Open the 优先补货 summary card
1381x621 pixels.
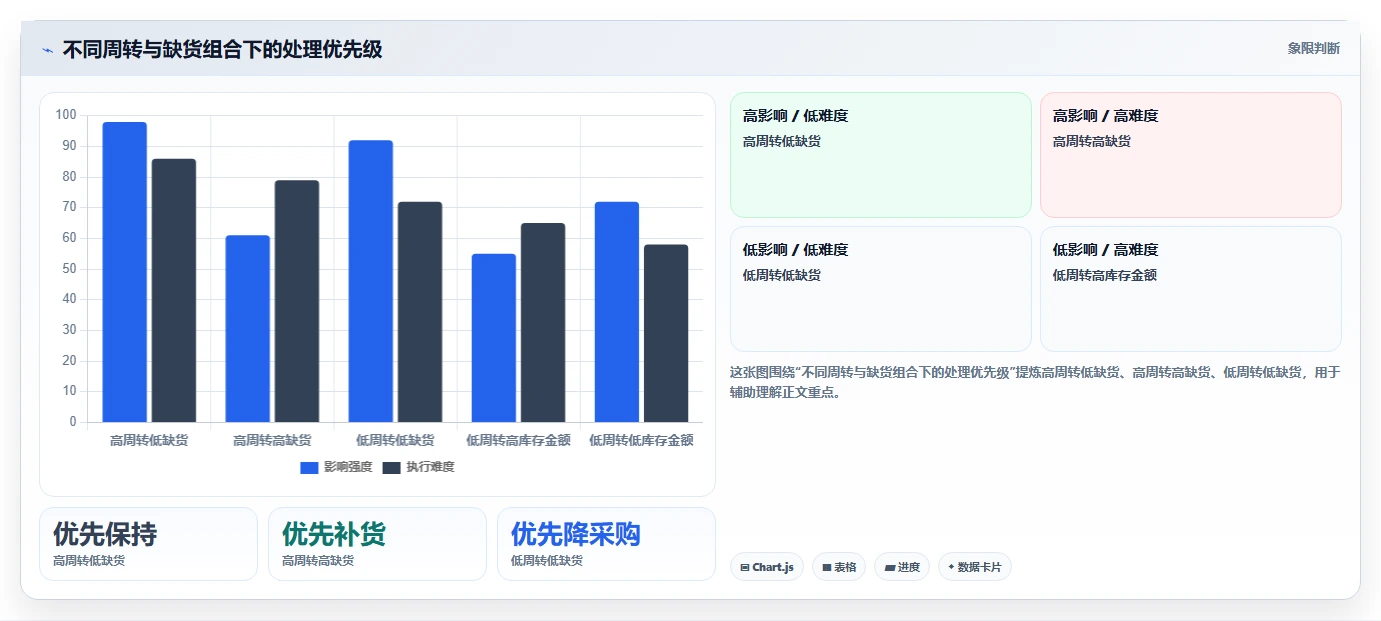click(377, 544)
